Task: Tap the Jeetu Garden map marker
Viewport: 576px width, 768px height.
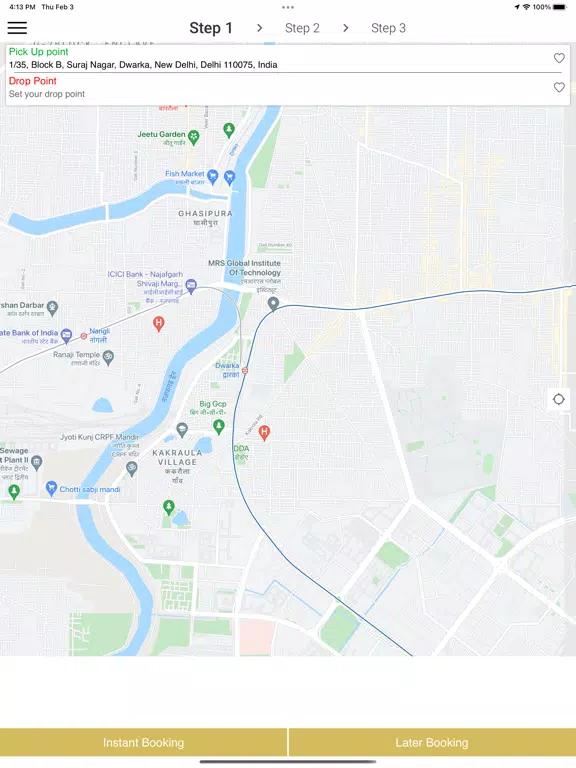Action: (x=194, y=137)
